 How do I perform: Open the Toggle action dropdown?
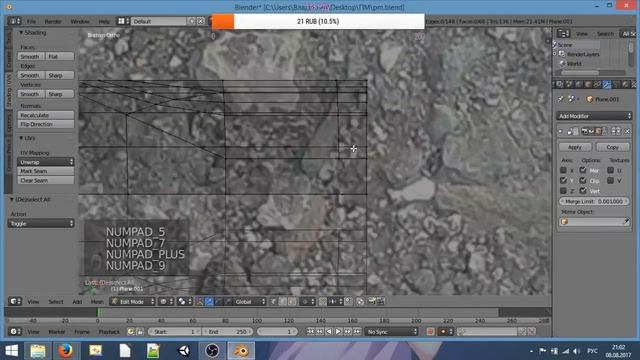[x=41, y=223]
